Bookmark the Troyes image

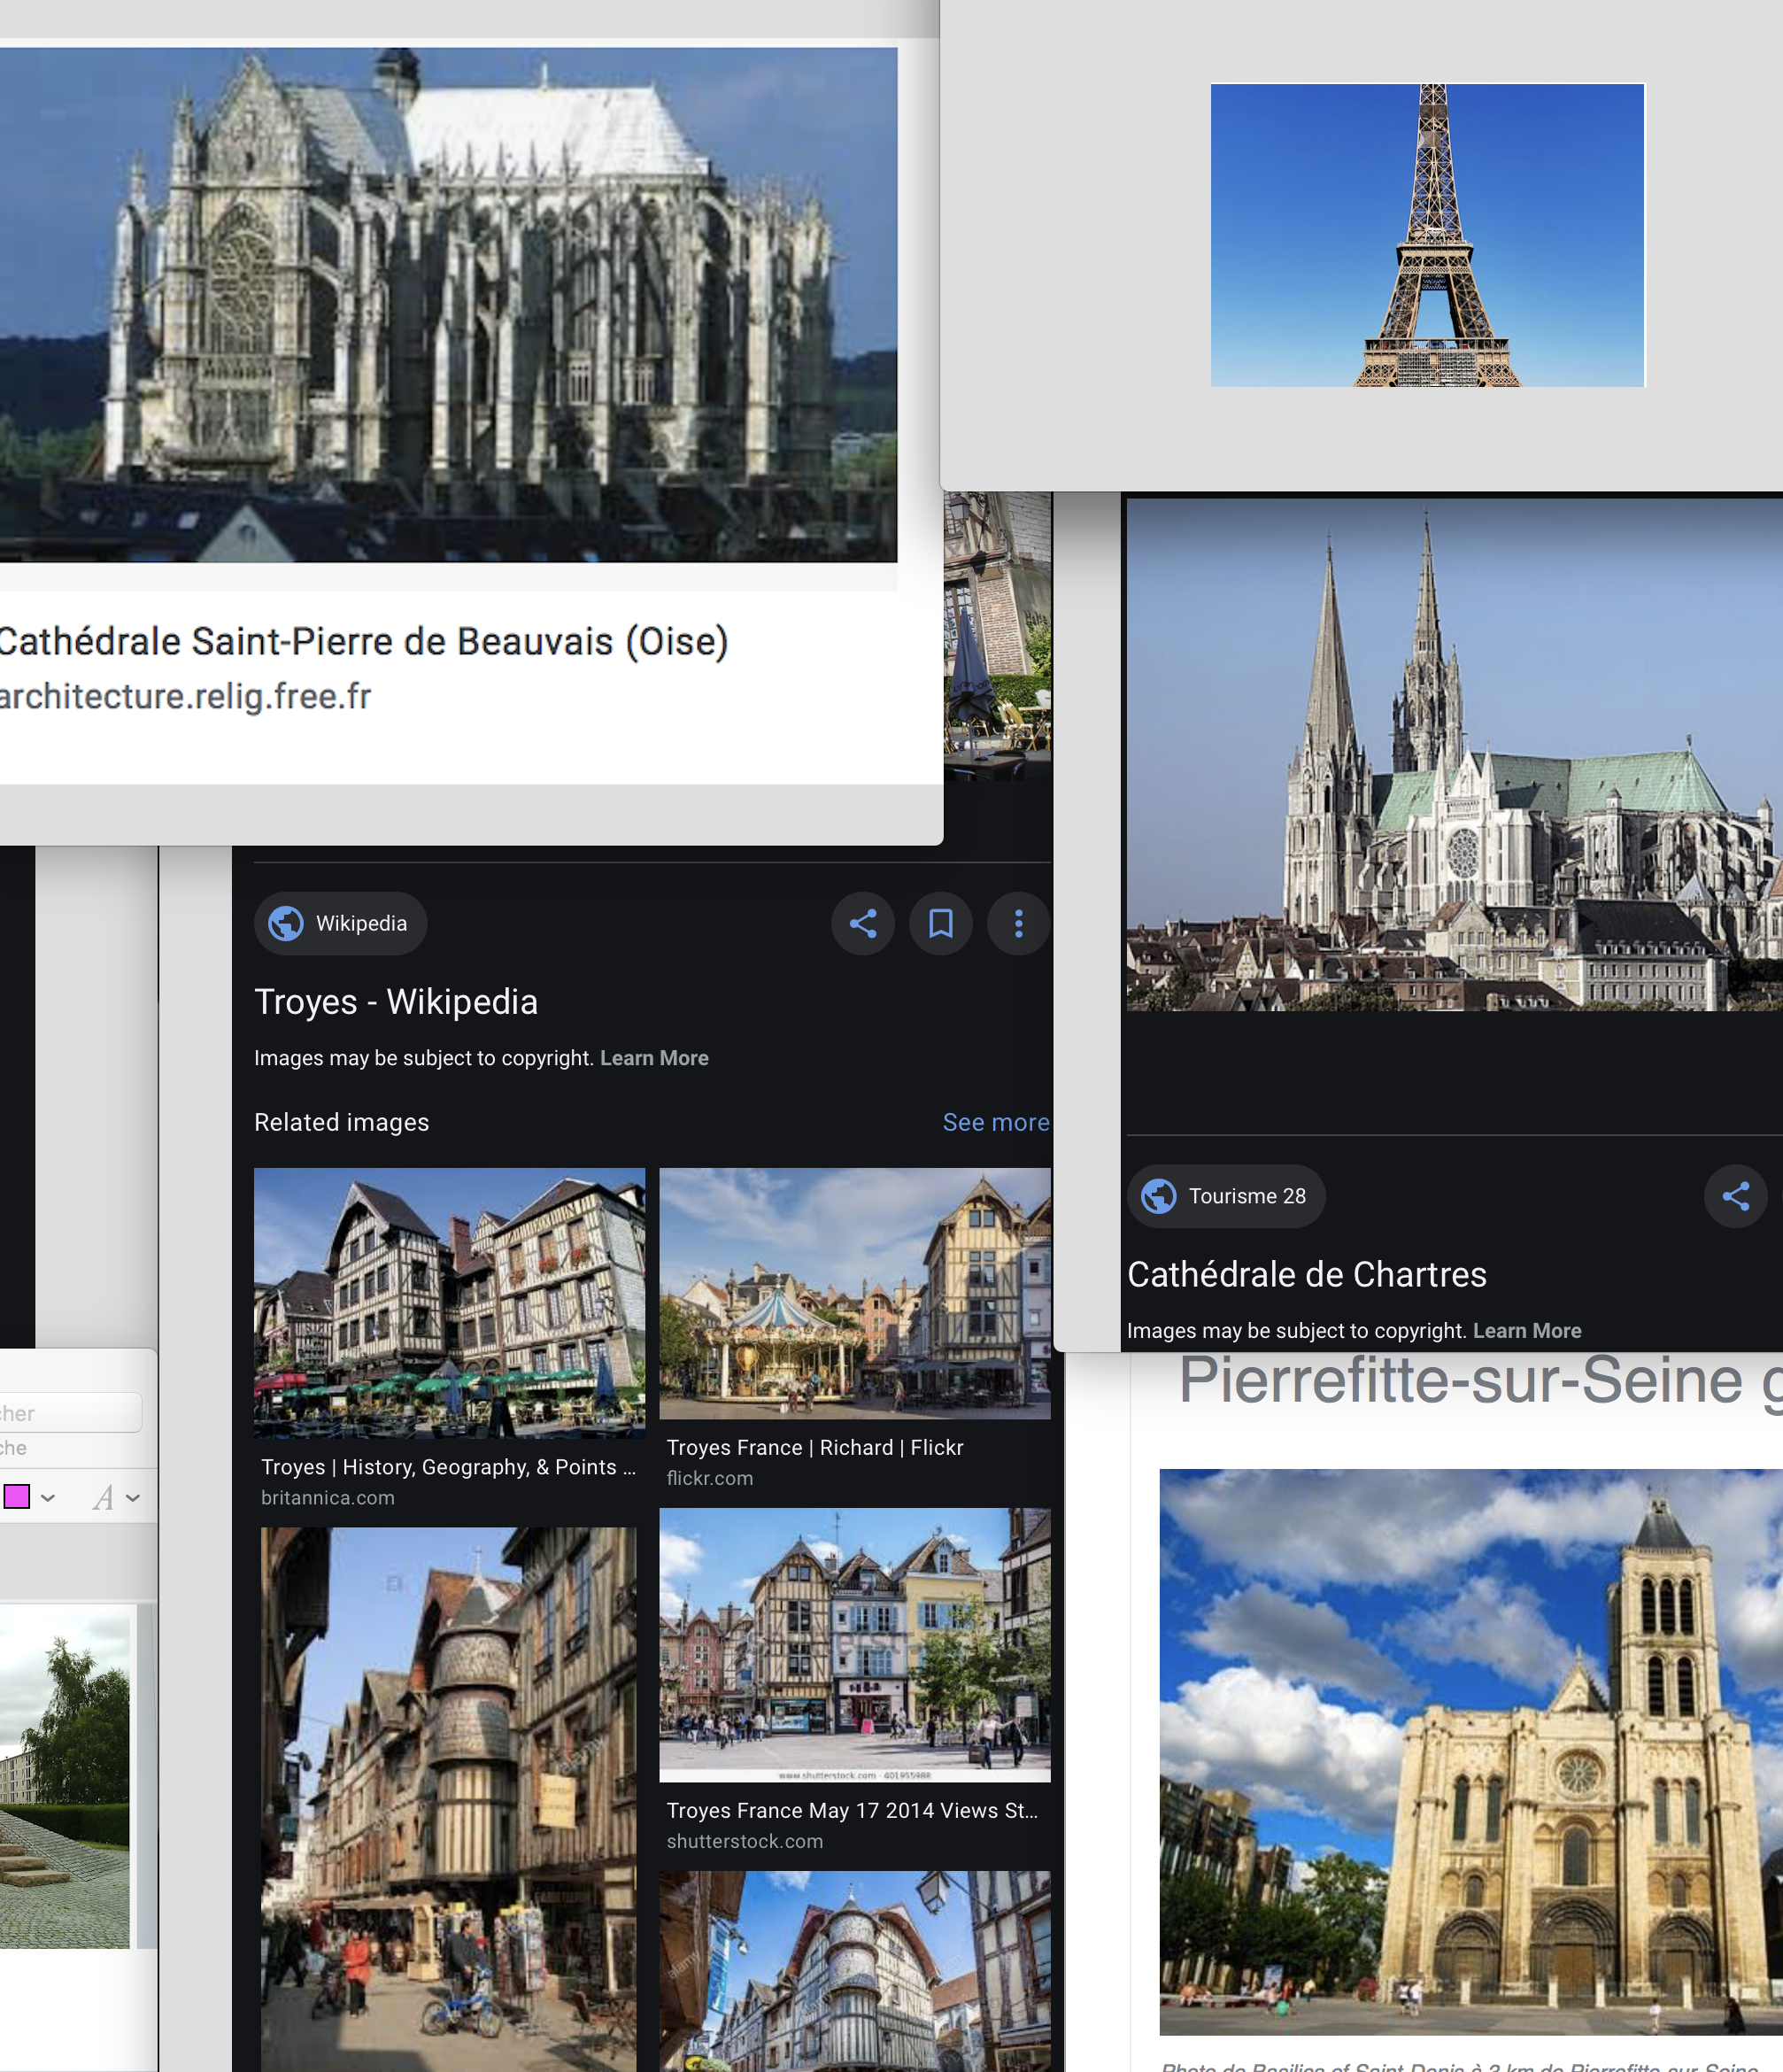(x=940, y=923)
